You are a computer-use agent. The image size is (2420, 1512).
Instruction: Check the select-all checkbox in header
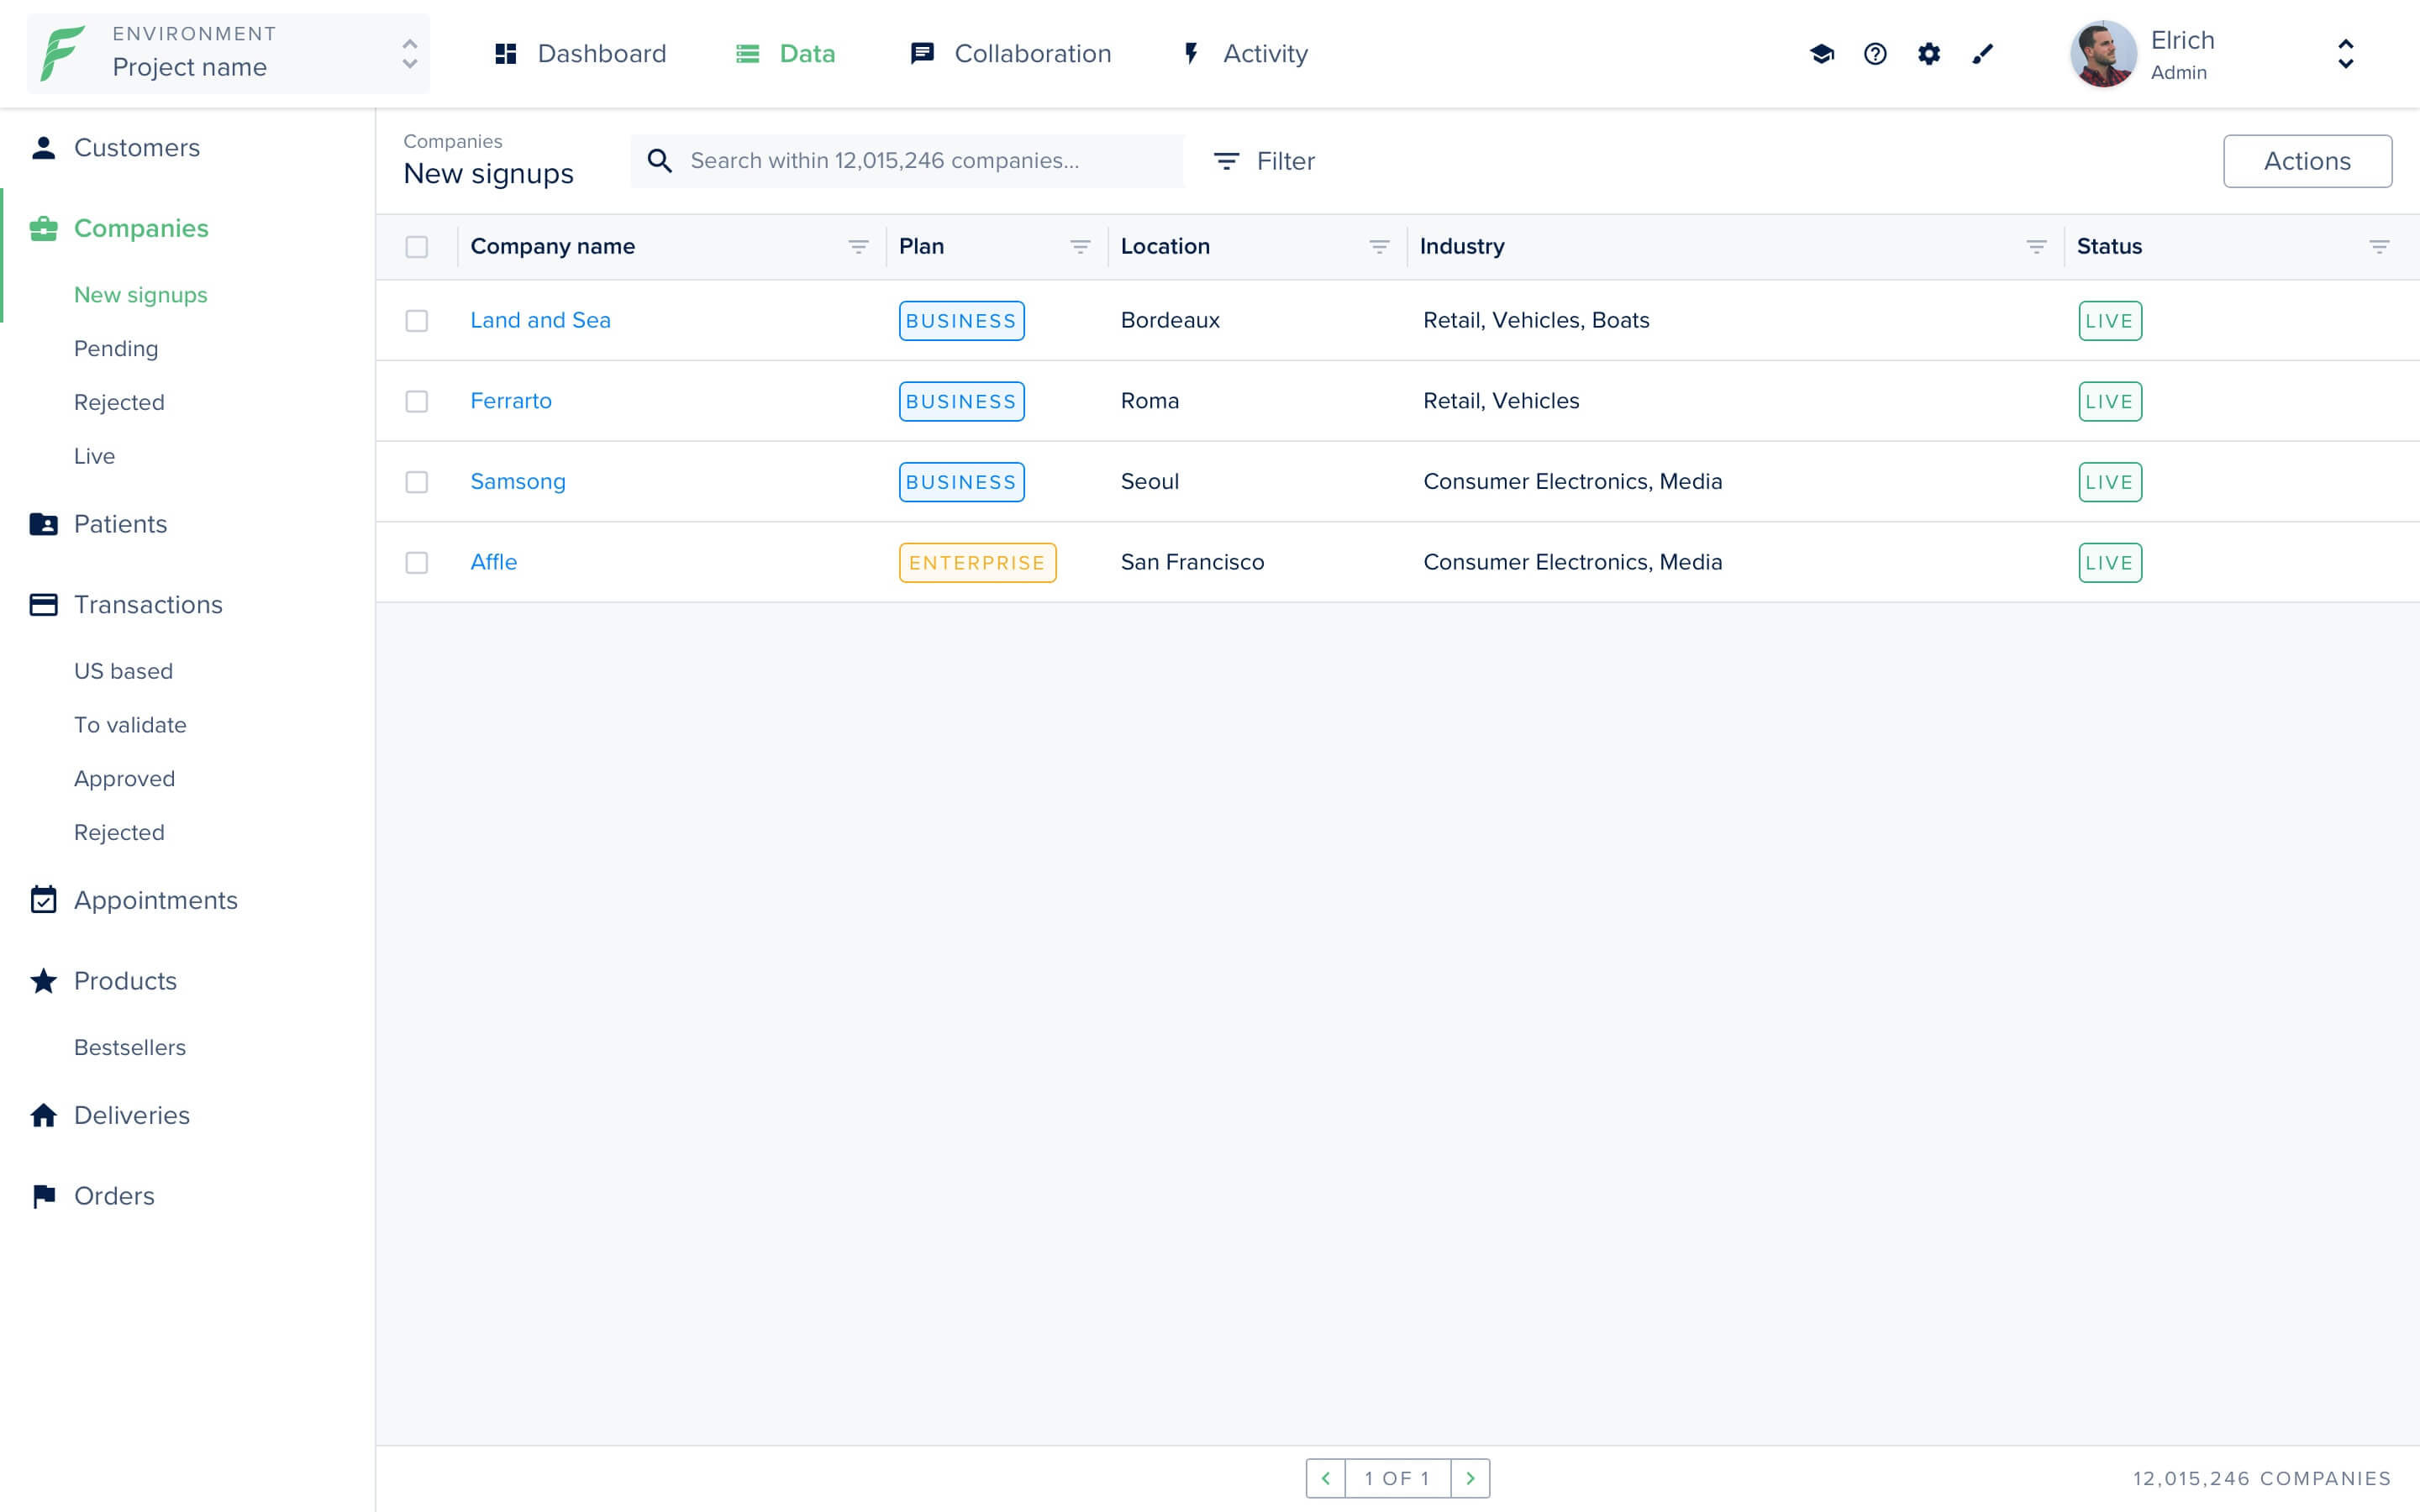(x=417, y=247)
